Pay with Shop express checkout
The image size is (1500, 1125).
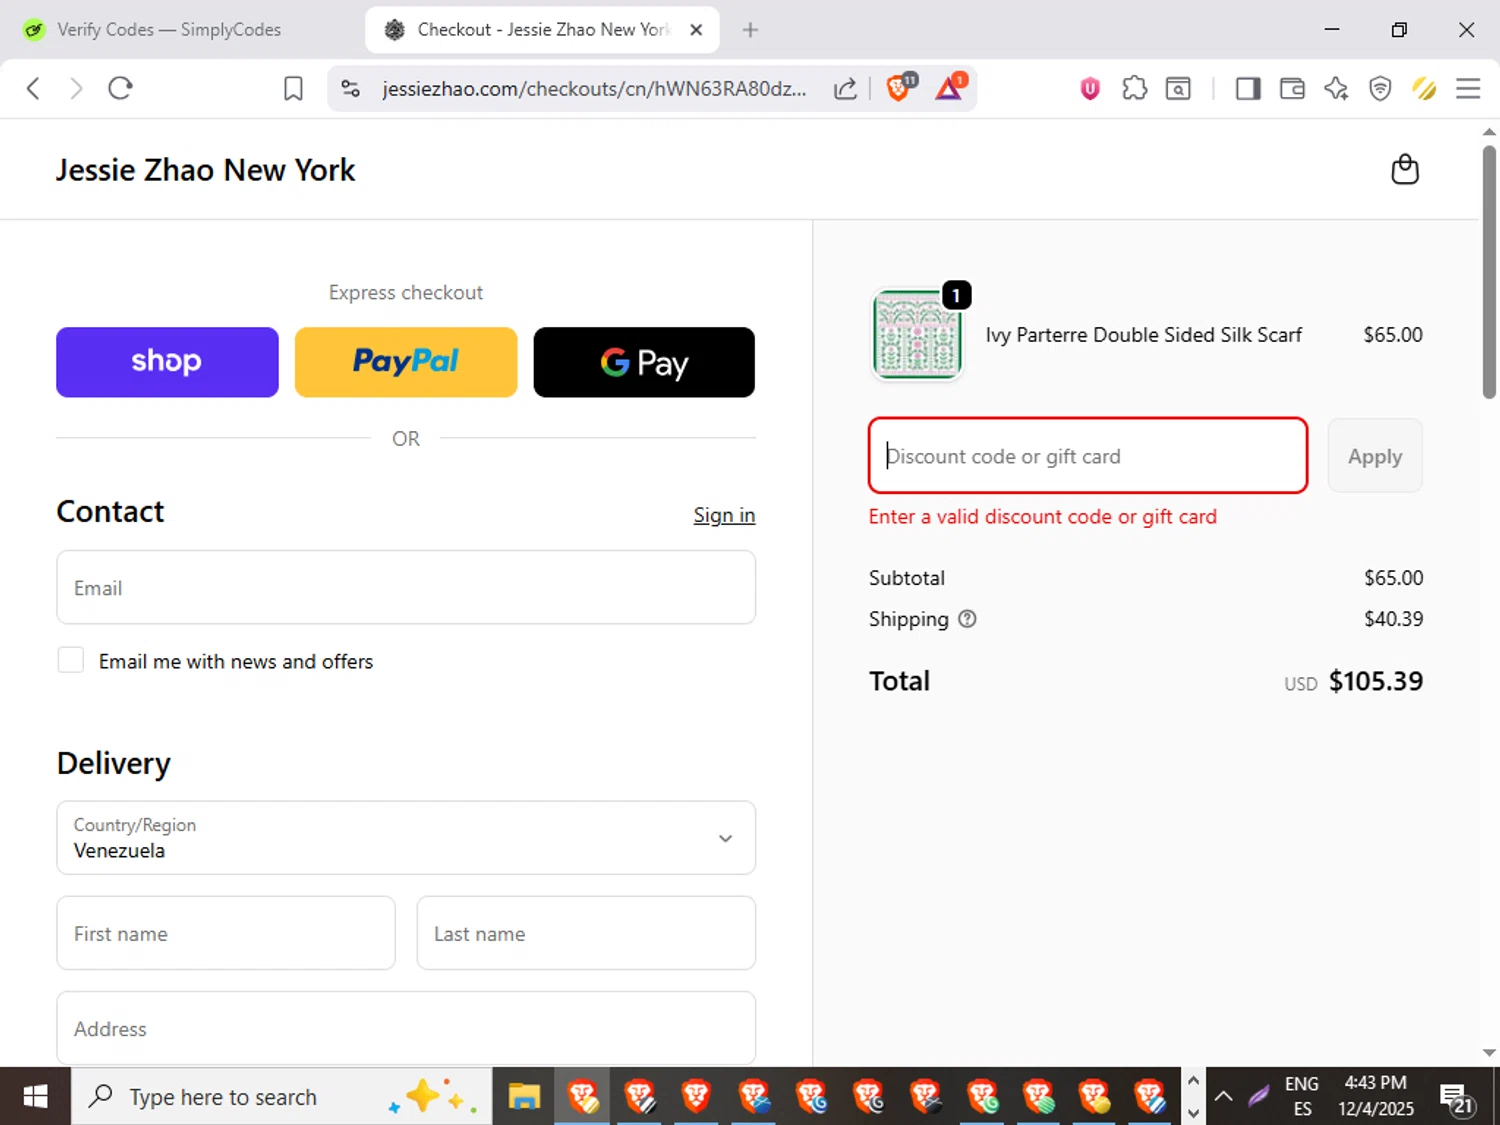(x=167, y=362)
